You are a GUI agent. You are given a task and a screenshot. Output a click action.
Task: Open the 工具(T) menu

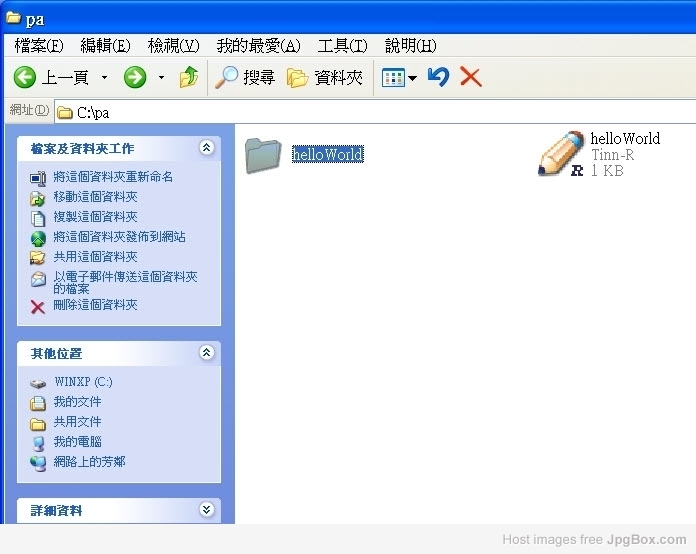(342, 46)
